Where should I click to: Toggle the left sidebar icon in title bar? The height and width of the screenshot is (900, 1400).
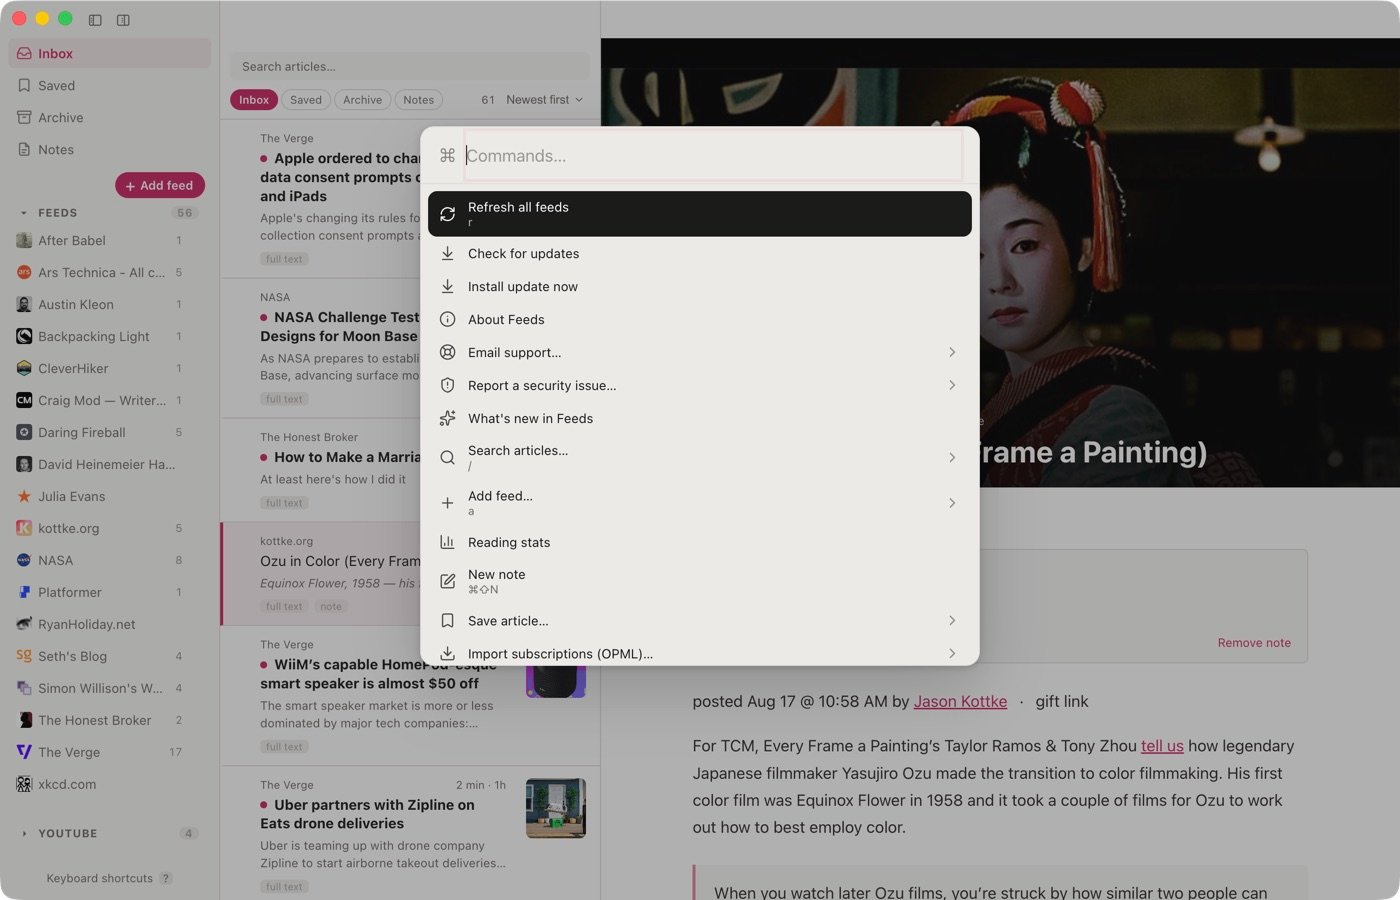click(95, 20)
